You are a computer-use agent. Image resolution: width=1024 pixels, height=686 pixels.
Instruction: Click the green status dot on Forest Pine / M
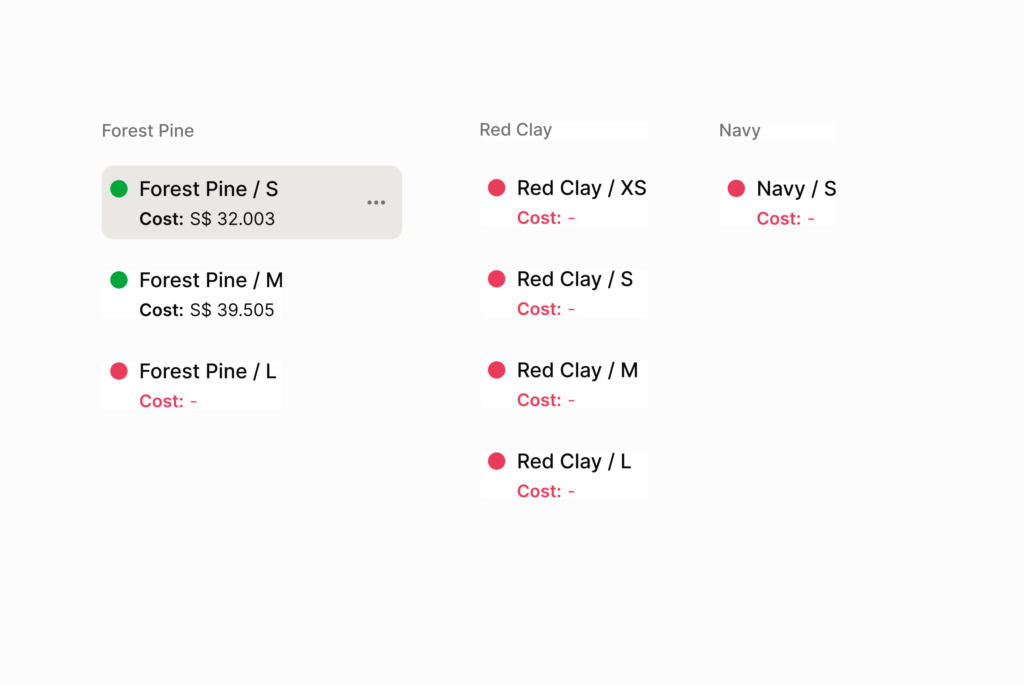tap(119, 280)
